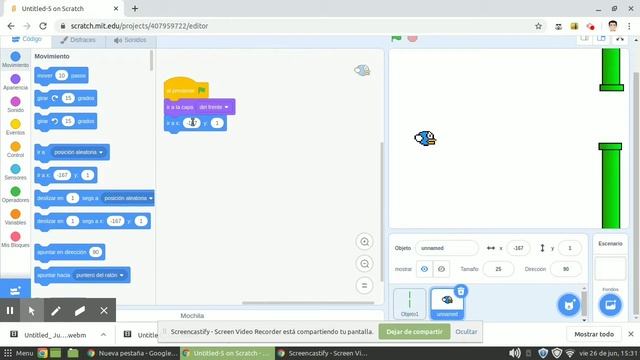The width and height of the screenshot is (640, 360).
Task: Select the Untitled-5 on Scratch browser tab
Action: click(64, 9)
